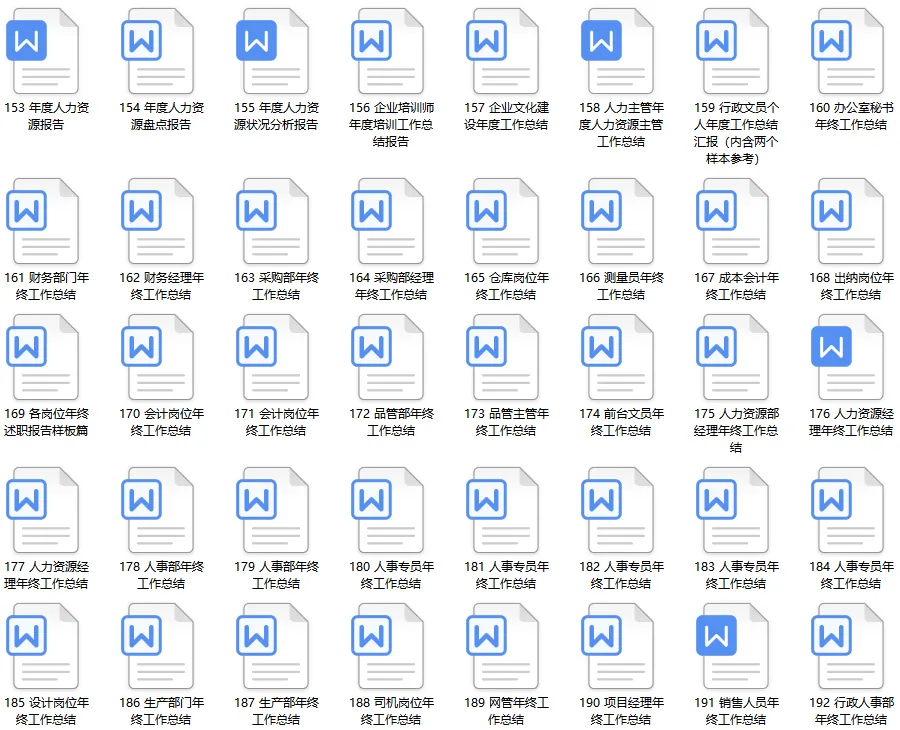Click the 184 人事专员年终工作总结 document icon

848,510
